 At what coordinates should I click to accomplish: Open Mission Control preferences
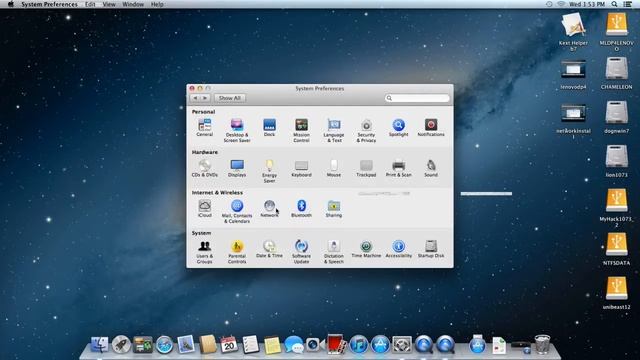(301, 130)
